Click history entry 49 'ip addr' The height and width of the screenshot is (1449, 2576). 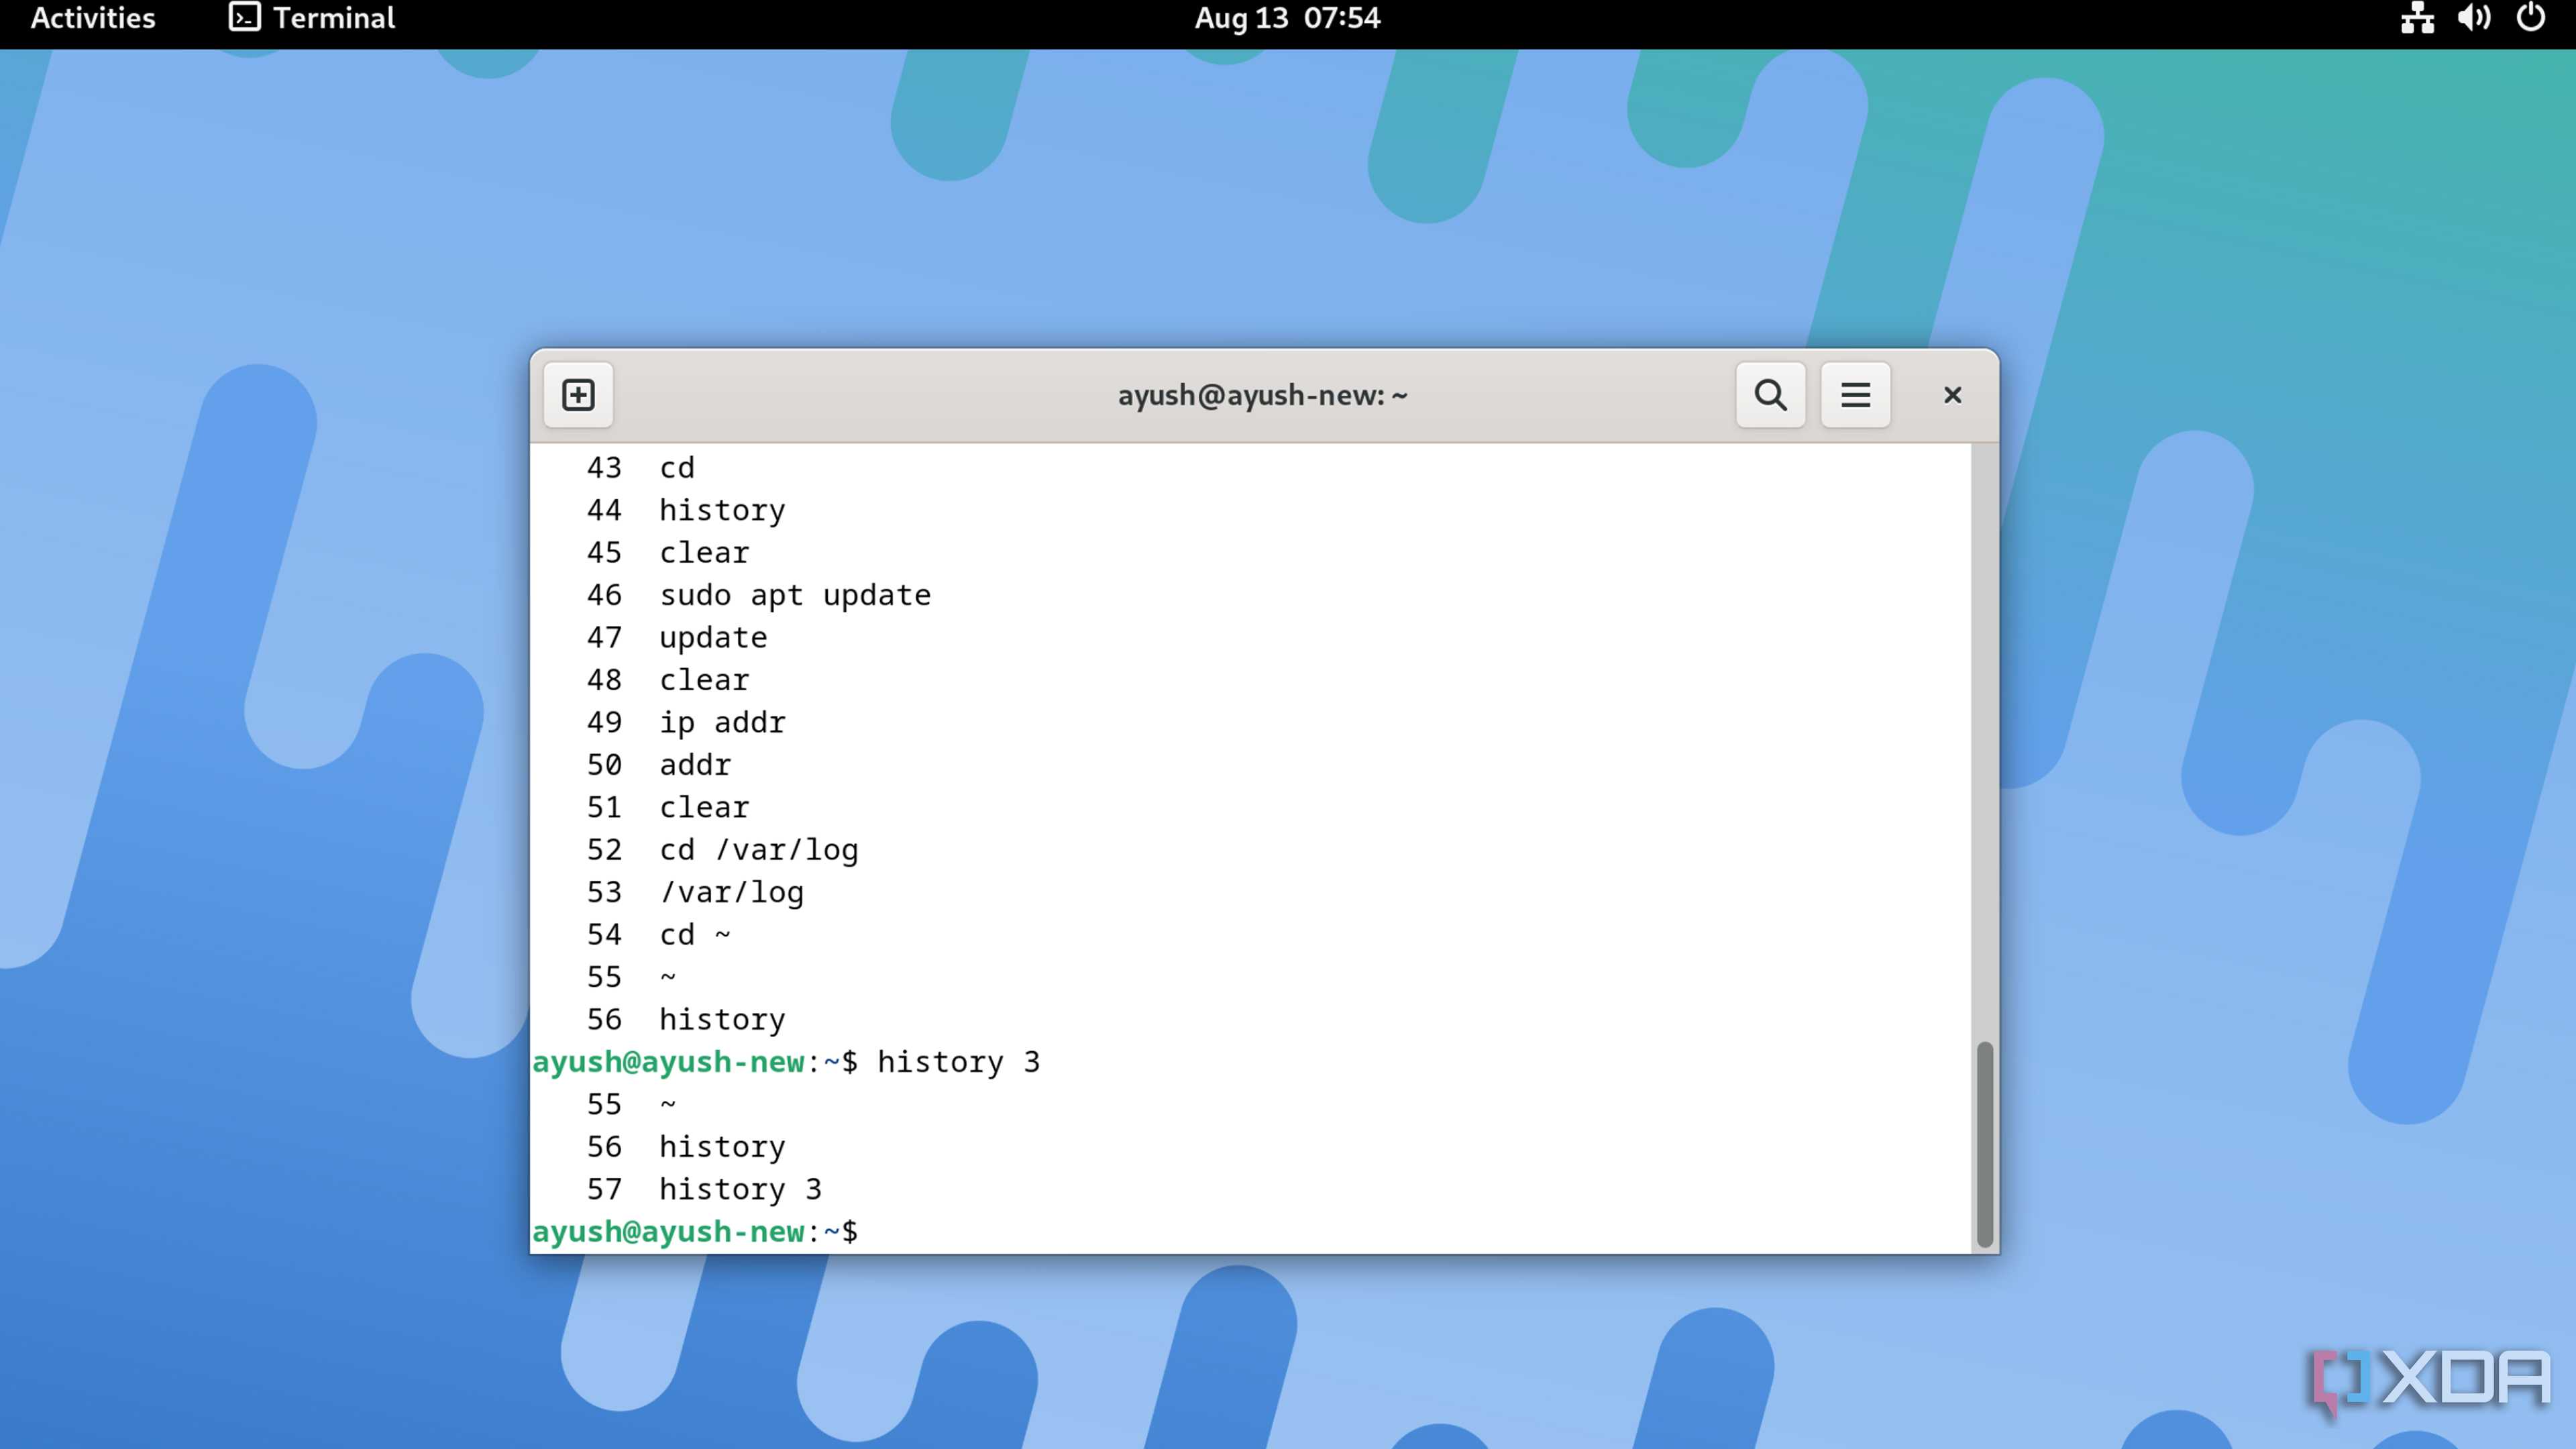pyautogui.click(x=722, y=722)
